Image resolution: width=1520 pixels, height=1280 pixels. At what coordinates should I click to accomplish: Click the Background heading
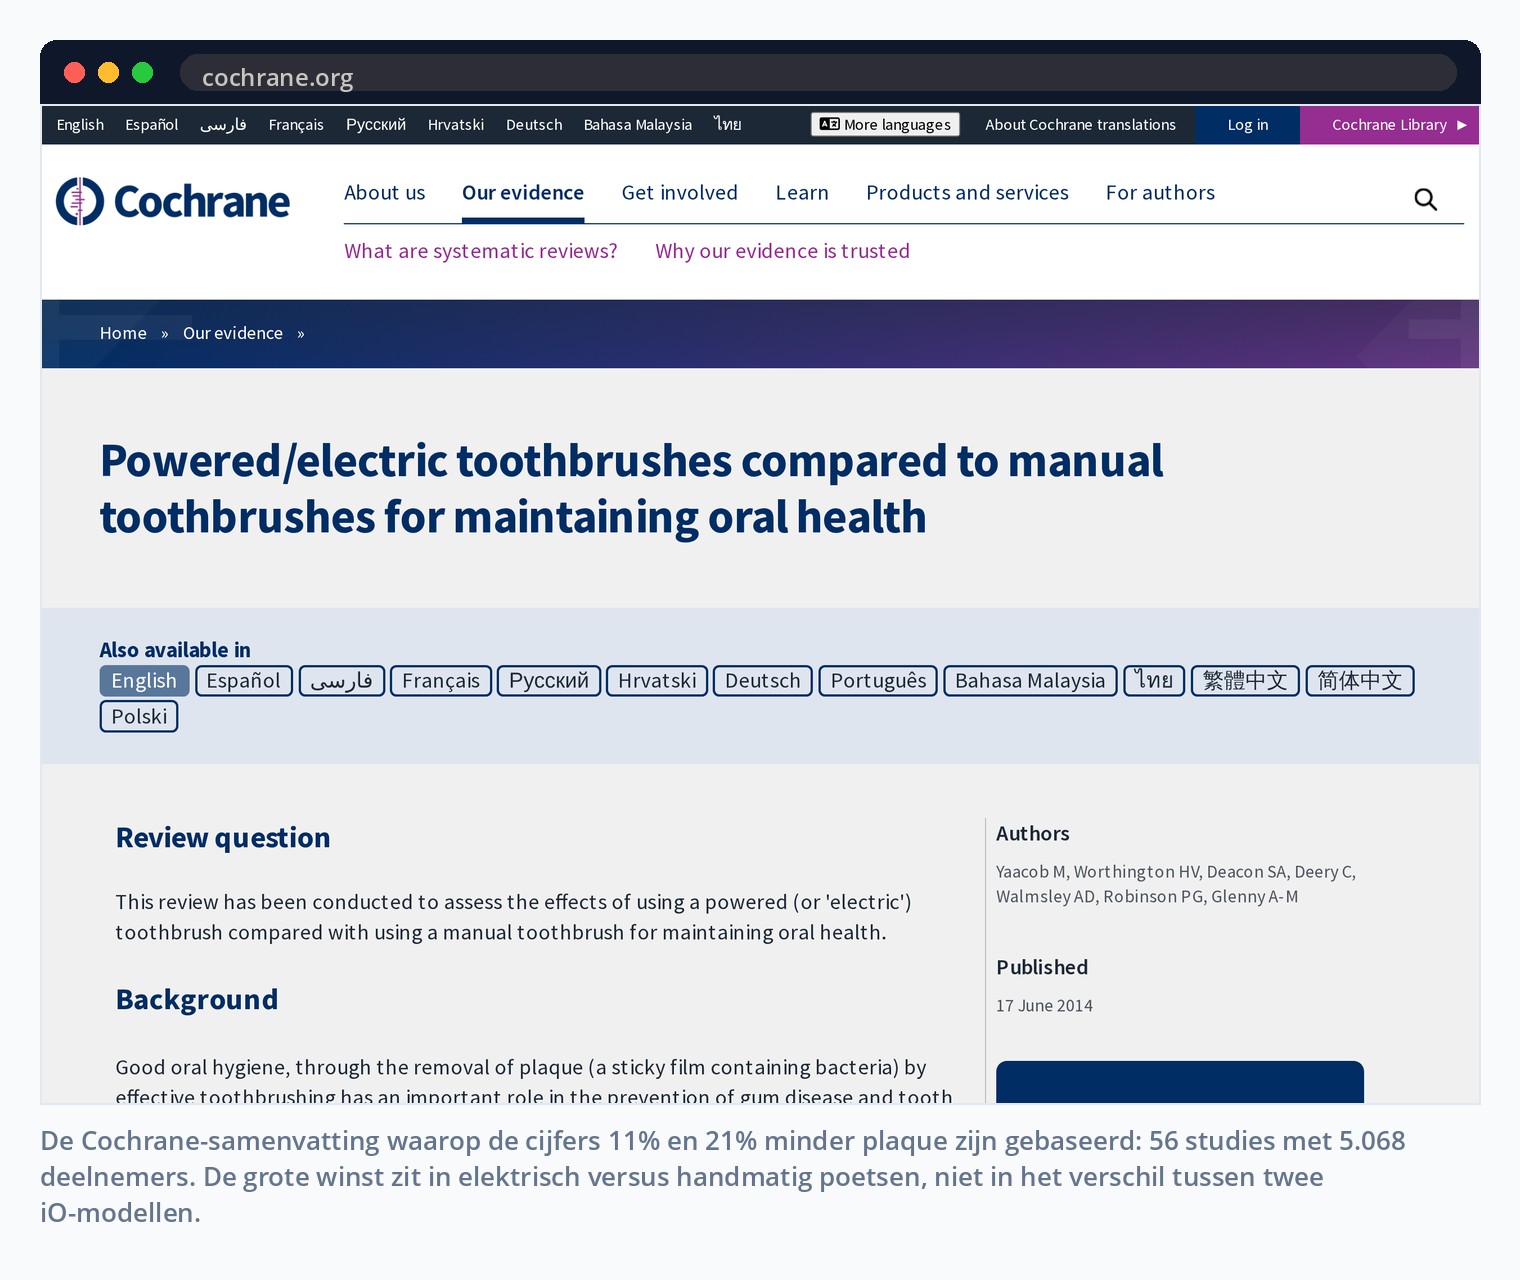(x=197, y=1000)
